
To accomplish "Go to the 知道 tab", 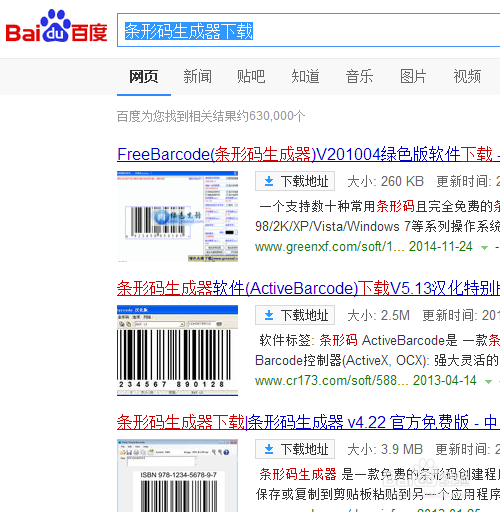I will click(305, 77).
